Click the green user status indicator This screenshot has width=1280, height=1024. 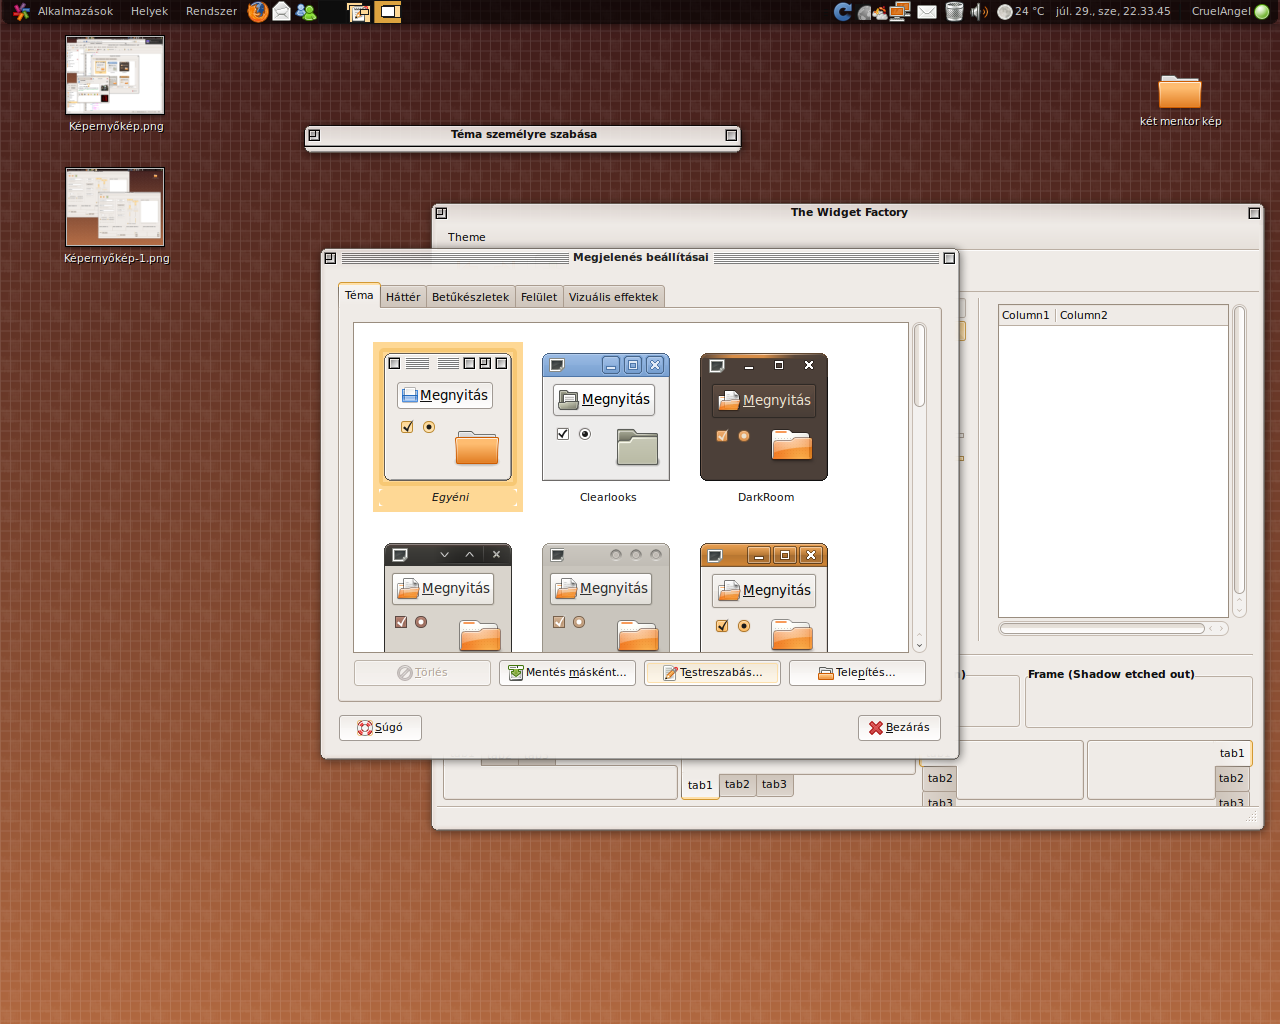click(x=1261, y=12)
